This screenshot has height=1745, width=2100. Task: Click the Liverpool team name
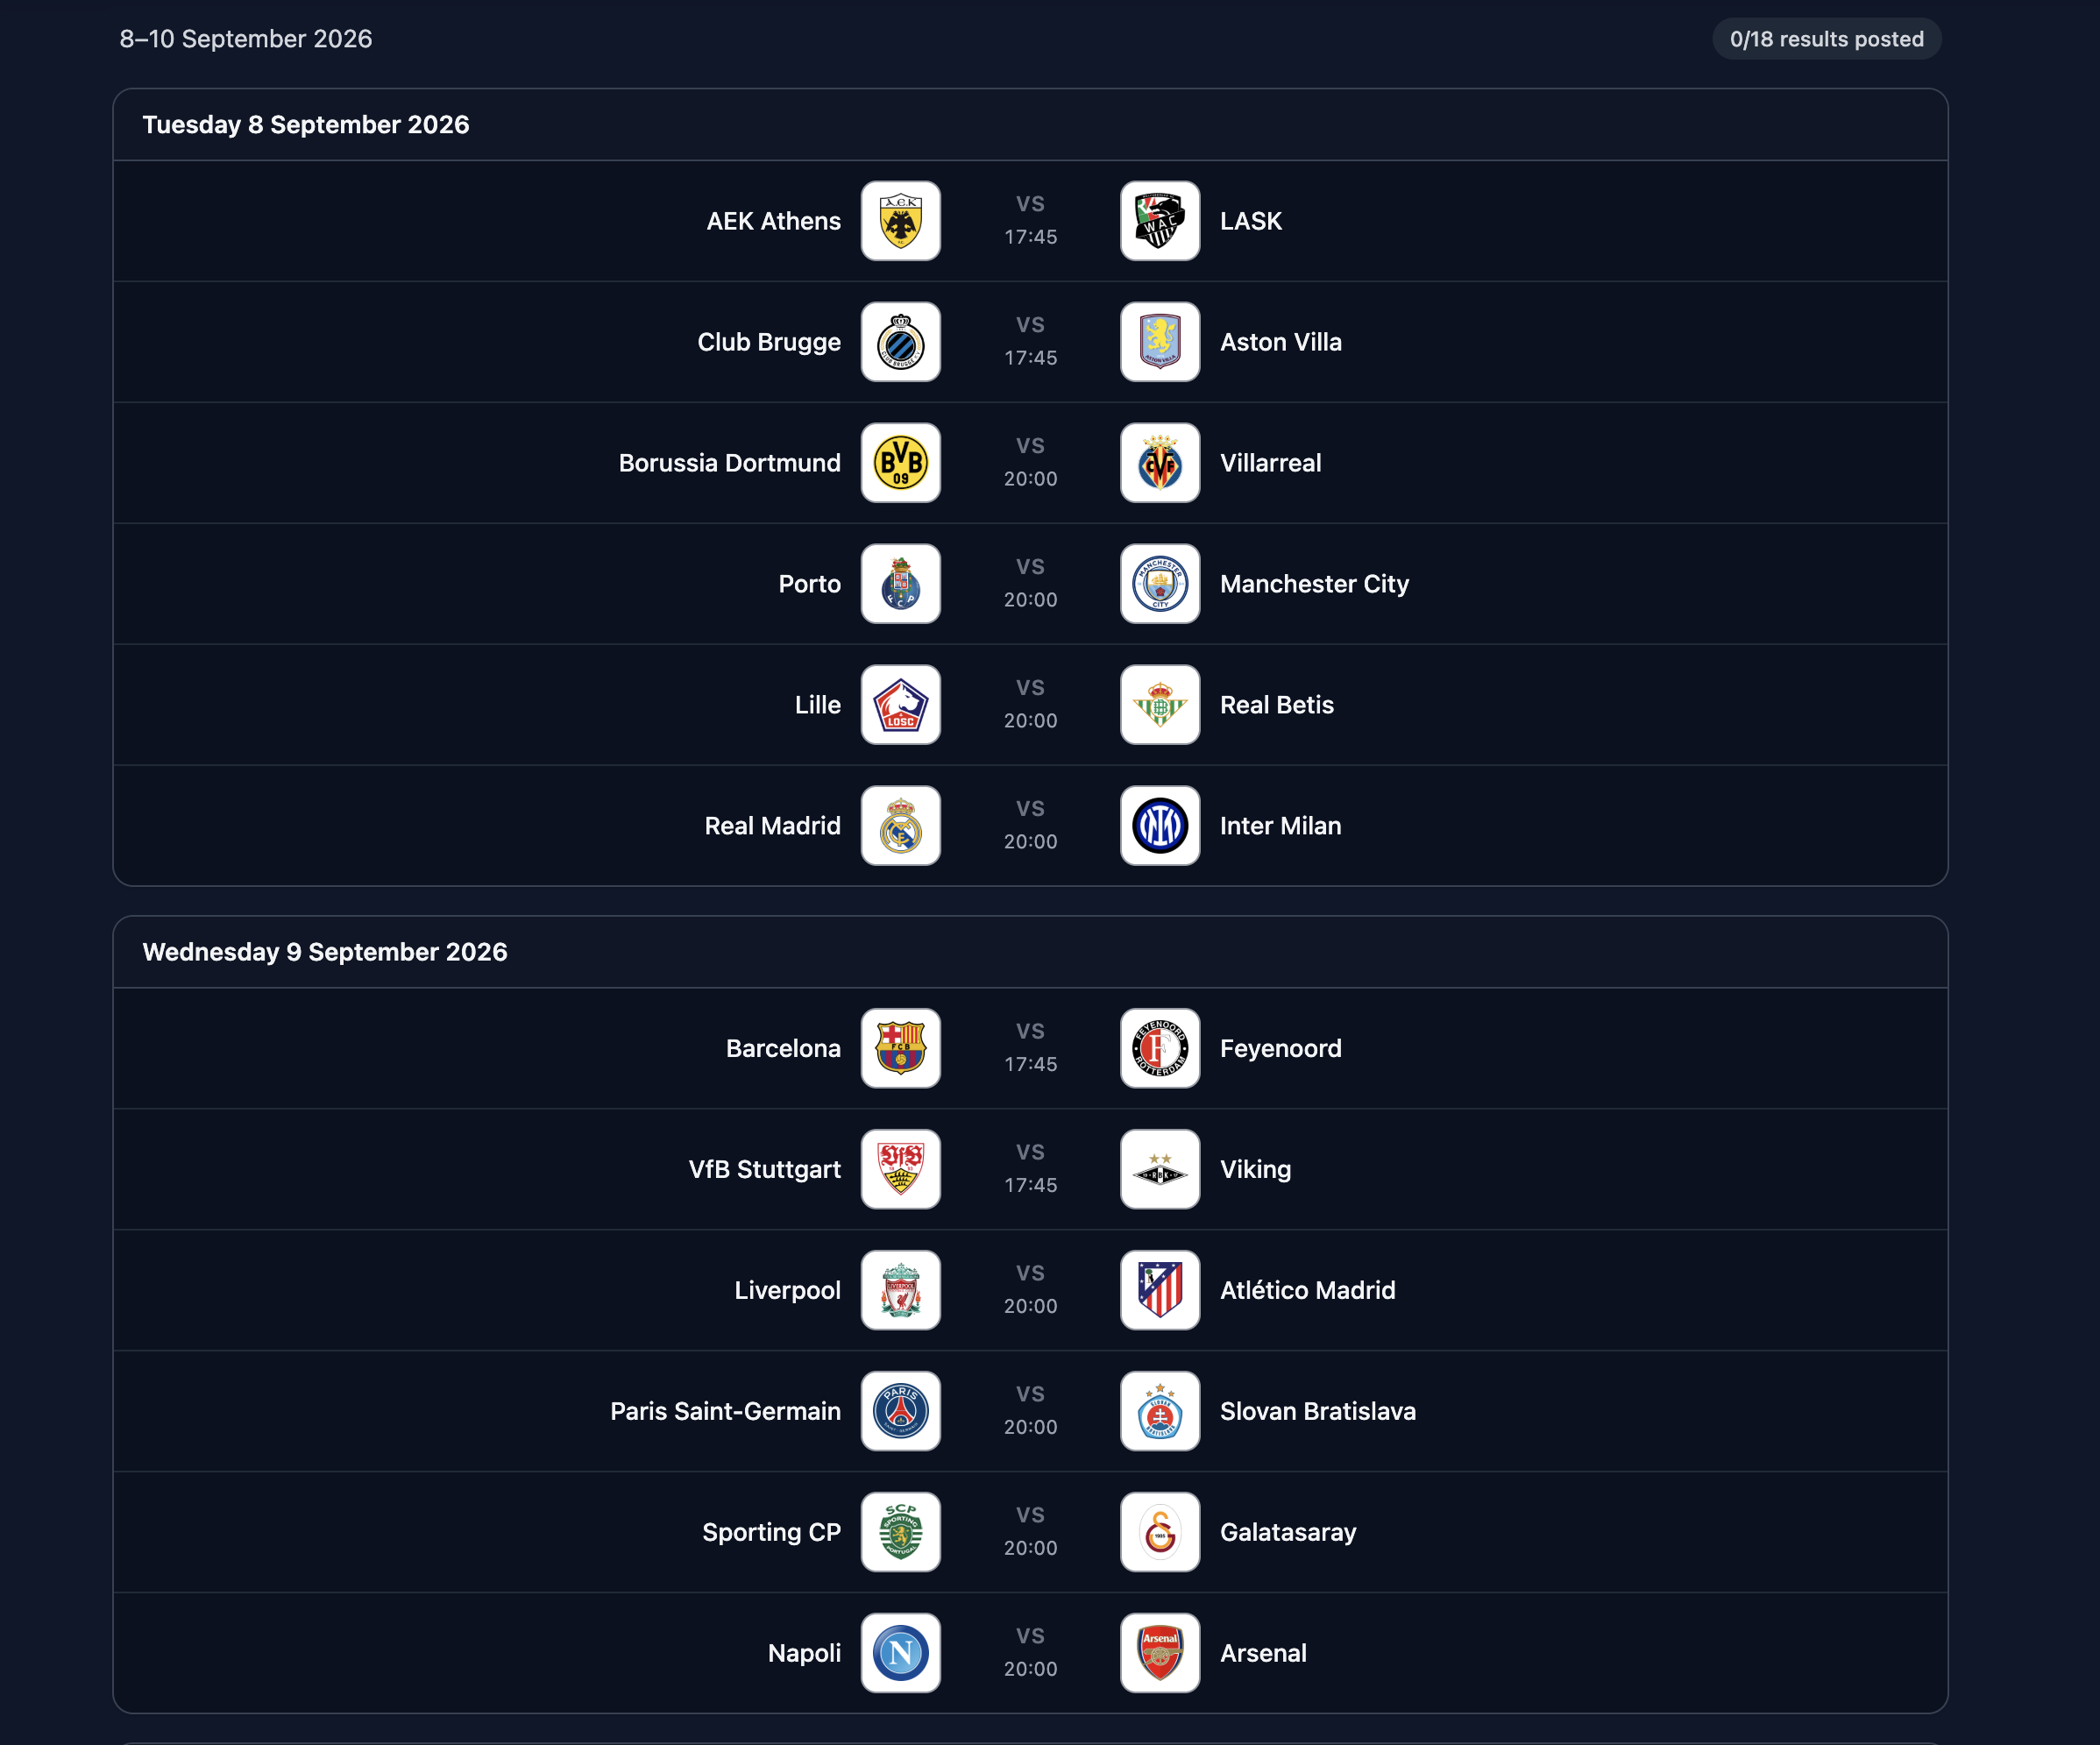click(787, 1290)
